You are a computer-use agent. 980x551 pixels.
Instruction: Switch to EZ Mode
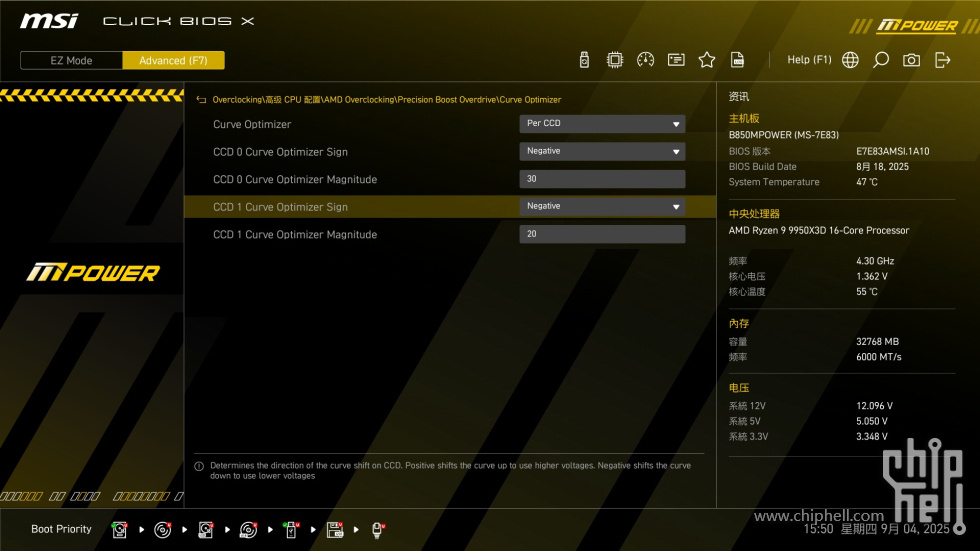(x=71, y=61)
